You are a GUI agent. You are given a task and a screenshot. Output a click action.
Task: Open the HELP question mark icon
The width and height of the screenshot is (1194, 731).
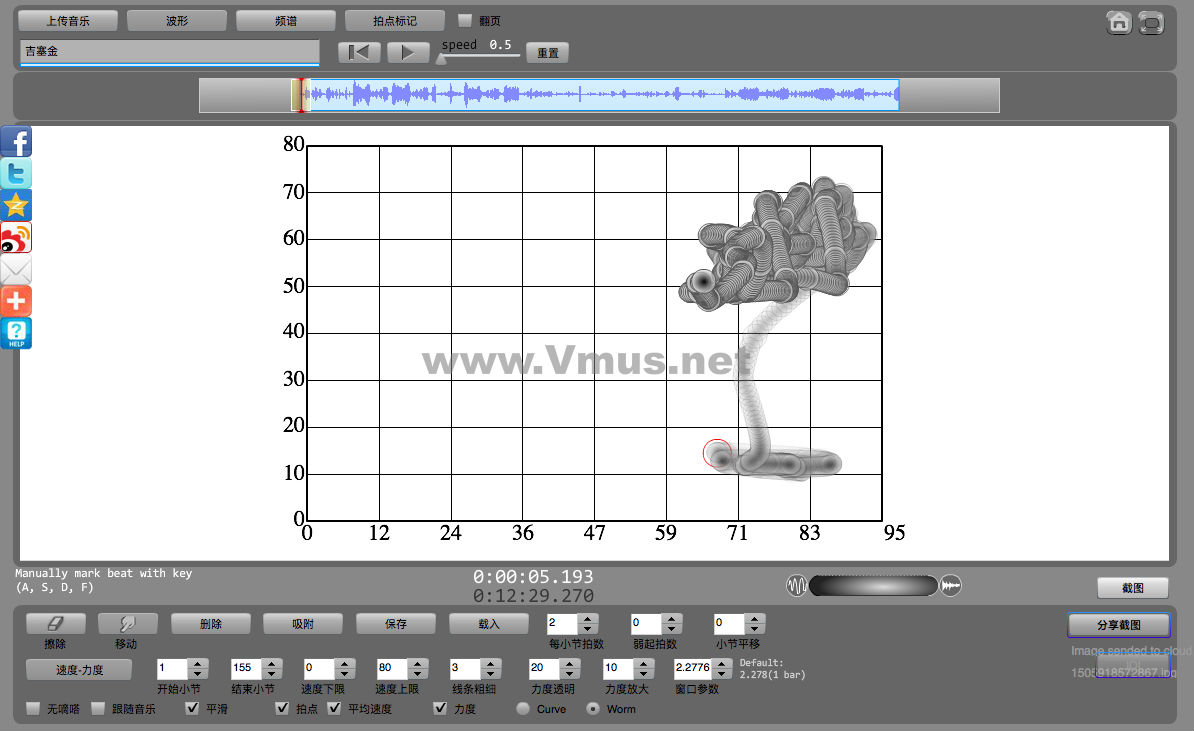coord(16,333)
